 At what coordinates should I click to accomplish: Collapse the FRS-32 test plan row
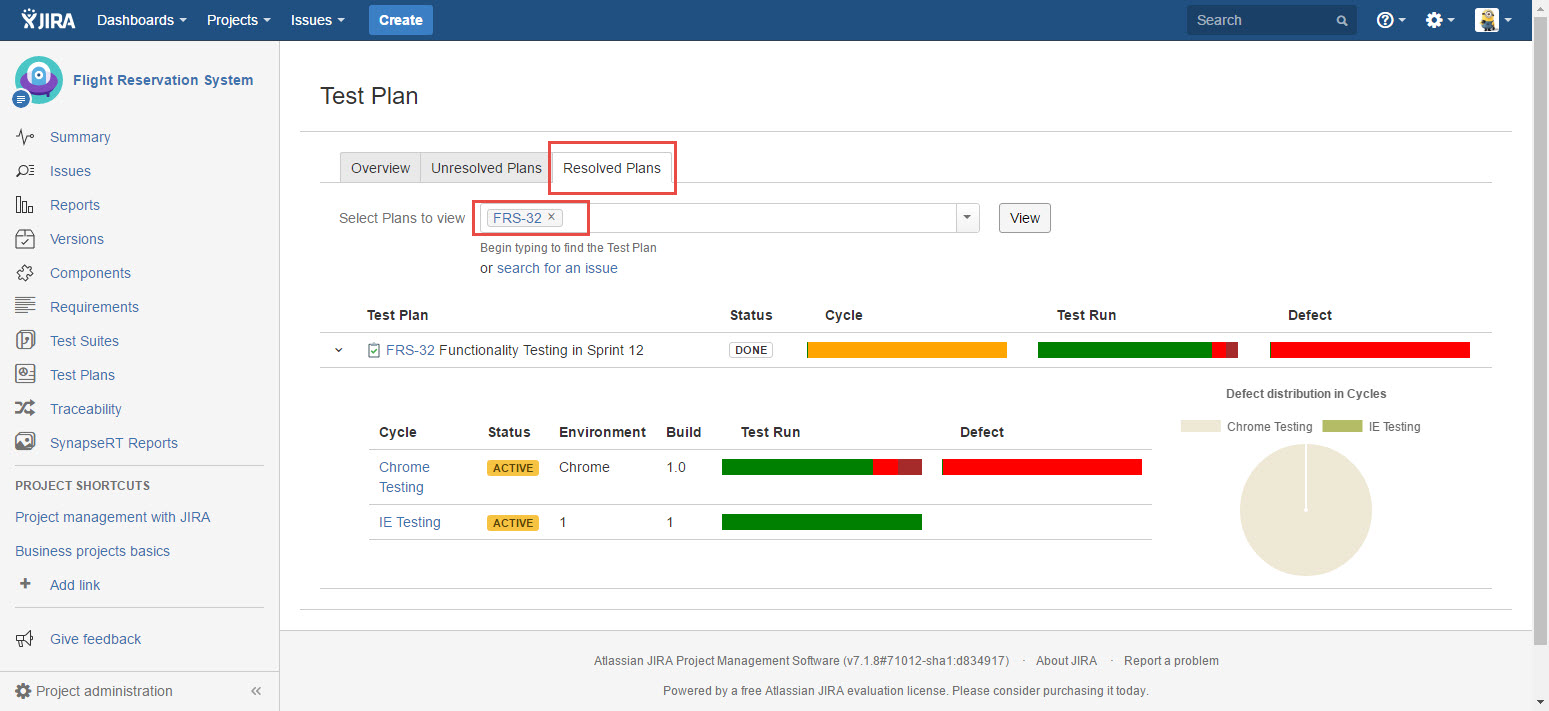point(338,350)
